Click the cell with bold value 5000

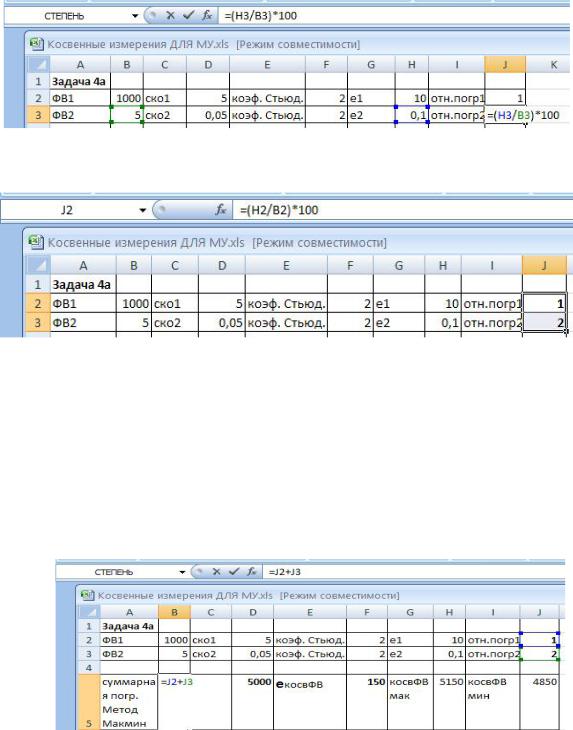click(253, 702)
